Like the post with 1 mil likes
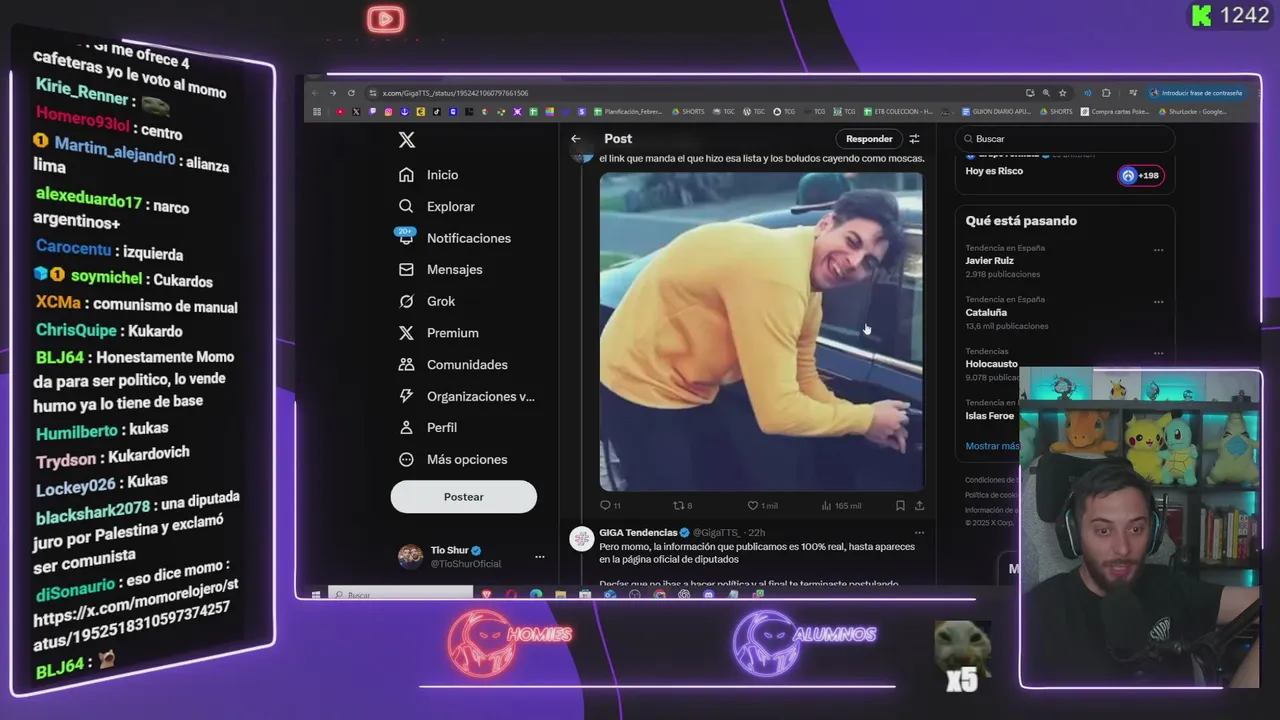This screenshot has height=720, width=1280. [x=763, y=505]
